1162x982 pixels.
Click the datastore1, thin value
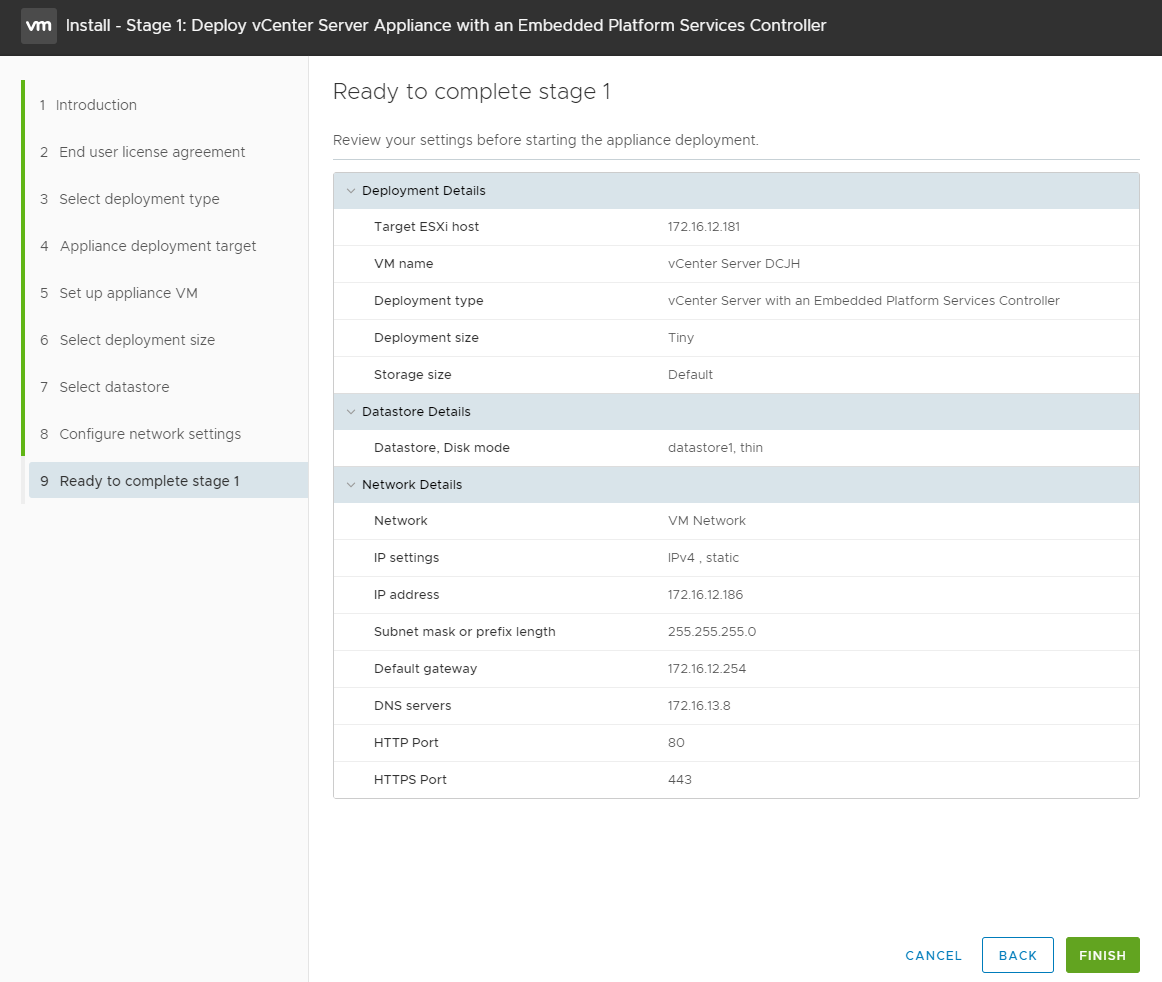(715, 448)
